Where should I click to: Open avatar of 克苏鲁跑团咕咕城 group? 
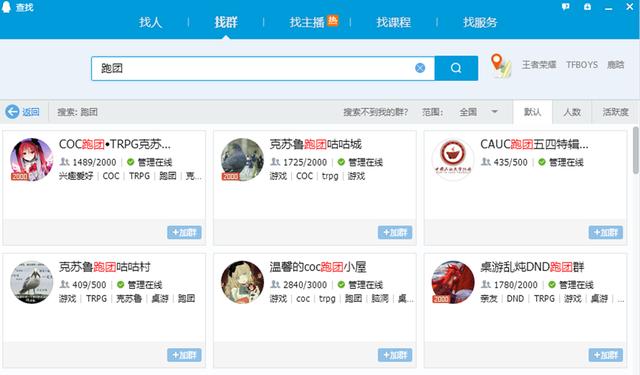pyautogui.click(x=242, y=160)
